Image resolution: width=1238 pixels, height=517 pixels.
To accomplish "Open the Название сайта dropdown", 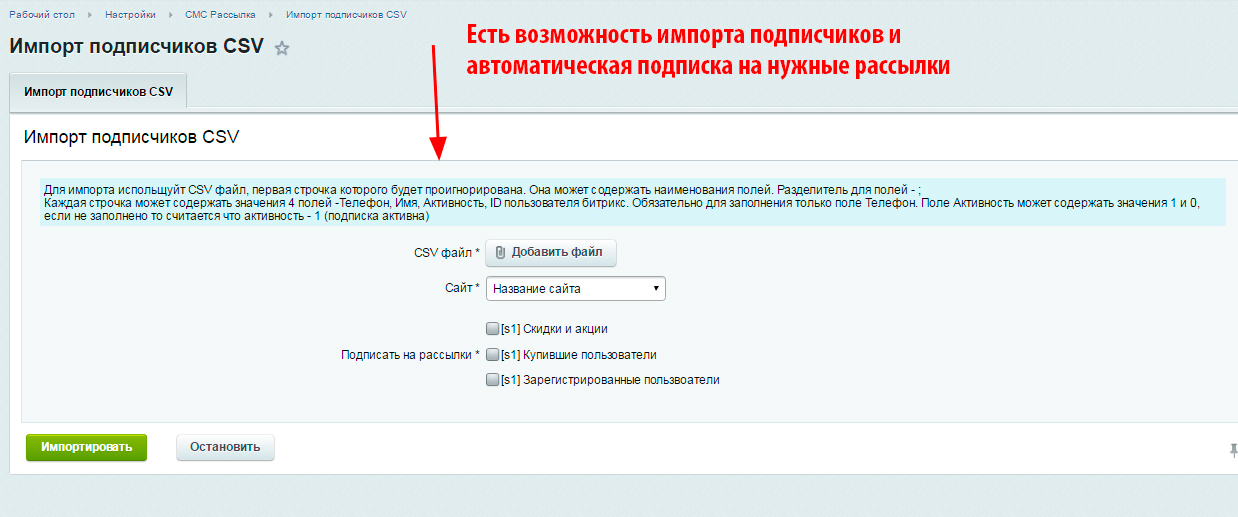I will point(576,289).
